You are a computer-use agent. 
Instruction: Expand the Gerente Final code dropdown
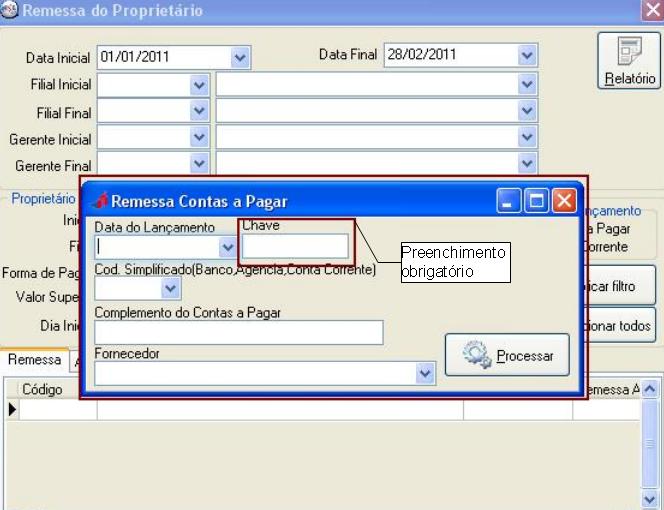(x=198, y=163)
